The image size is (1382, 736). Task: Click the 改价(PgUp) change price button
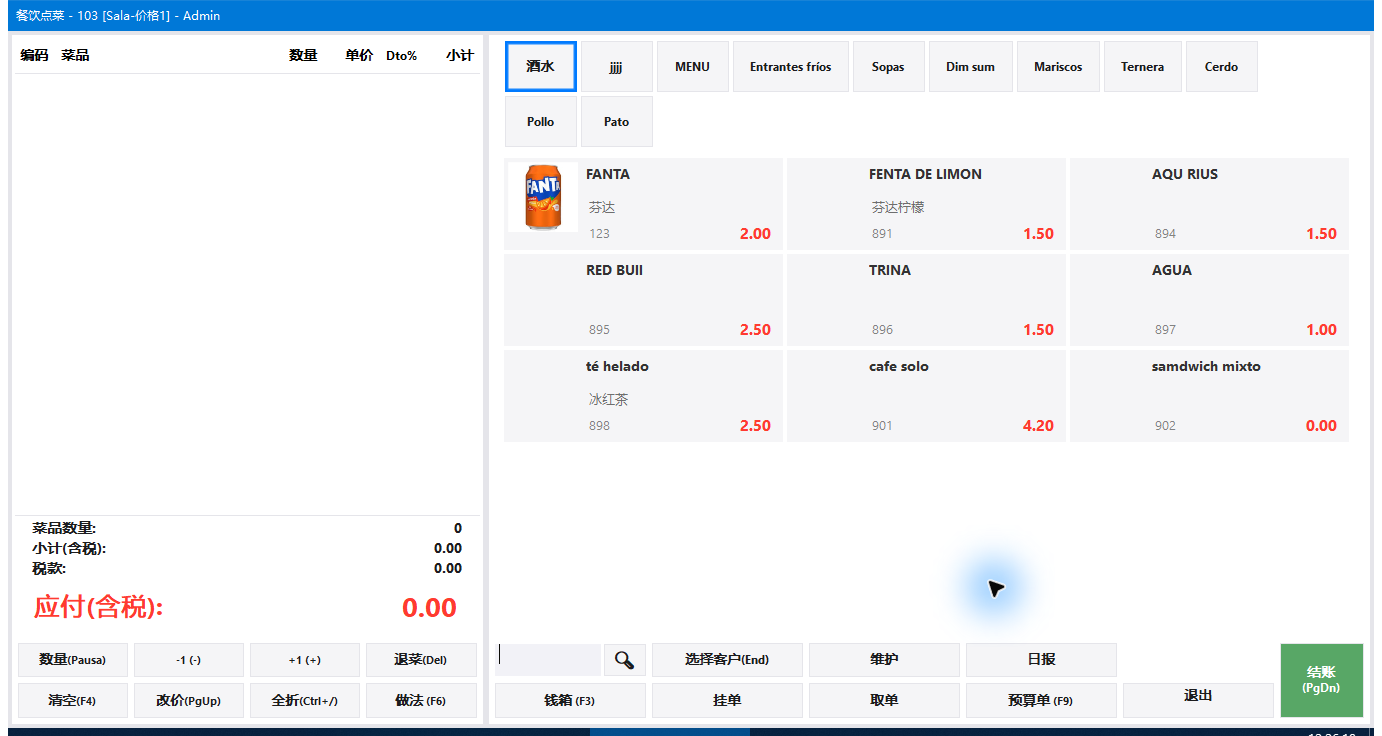tap(189, 701)
